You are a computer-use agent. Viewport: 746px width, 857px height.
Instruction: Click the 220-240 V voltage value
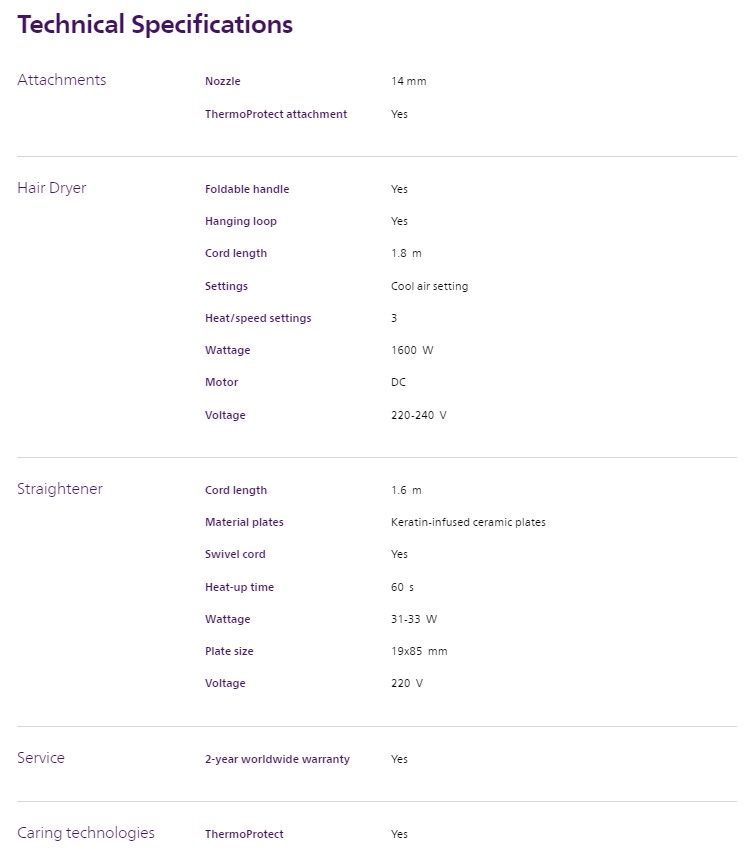[418, 415]
